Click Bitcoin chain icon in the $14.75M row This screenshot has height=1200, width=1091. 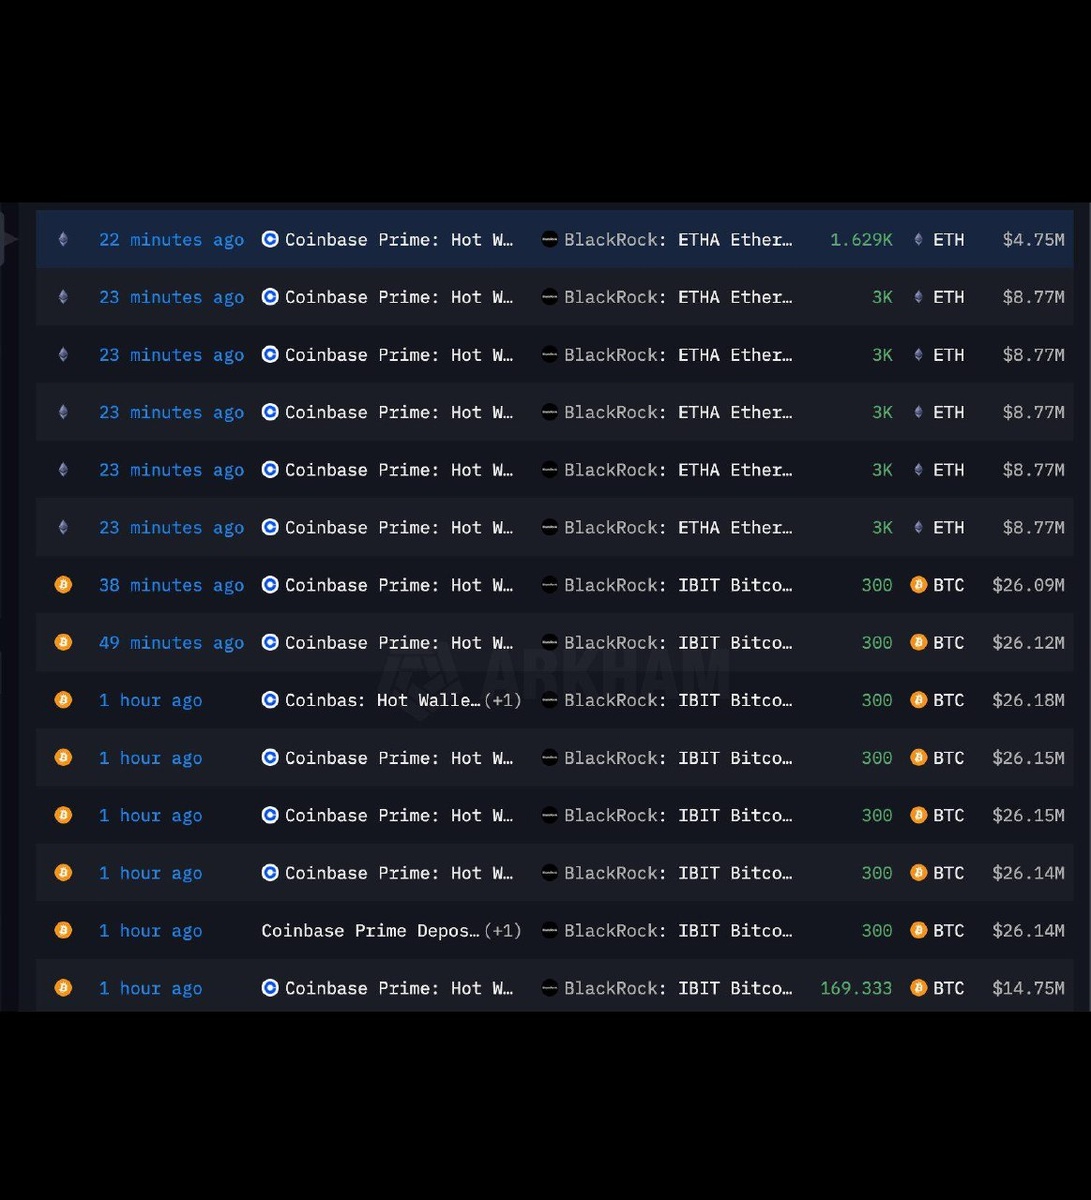coord(63,988)
